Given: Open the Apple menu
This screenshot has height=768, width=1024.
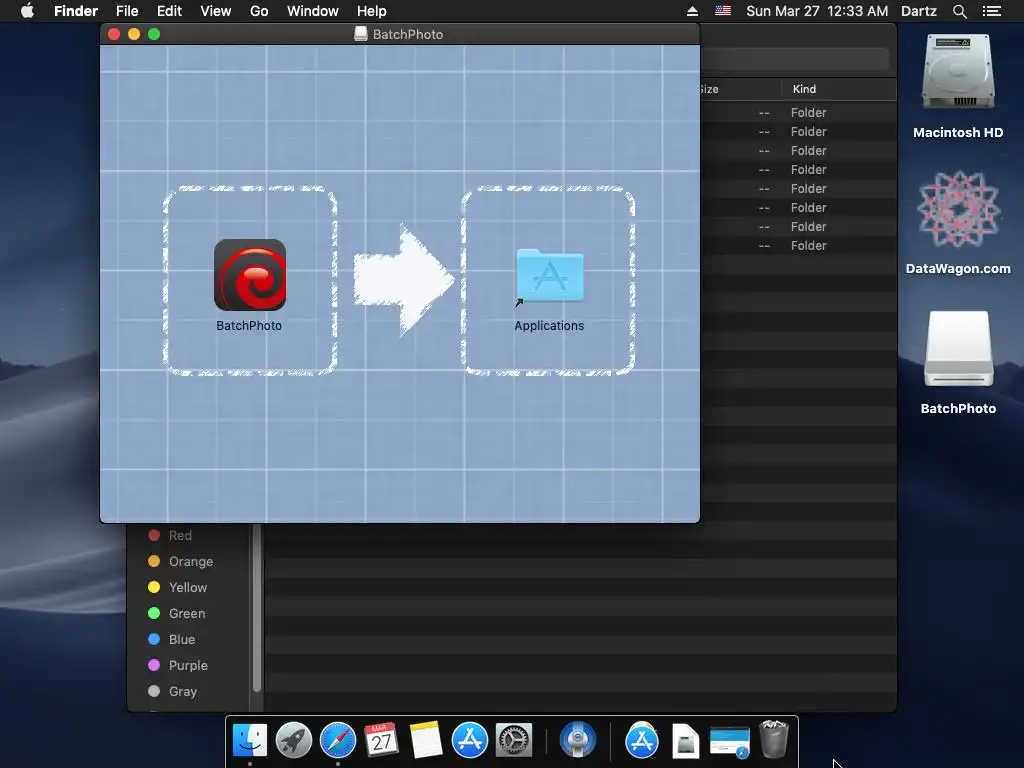Looking at the screenshot, I should 27,11.
